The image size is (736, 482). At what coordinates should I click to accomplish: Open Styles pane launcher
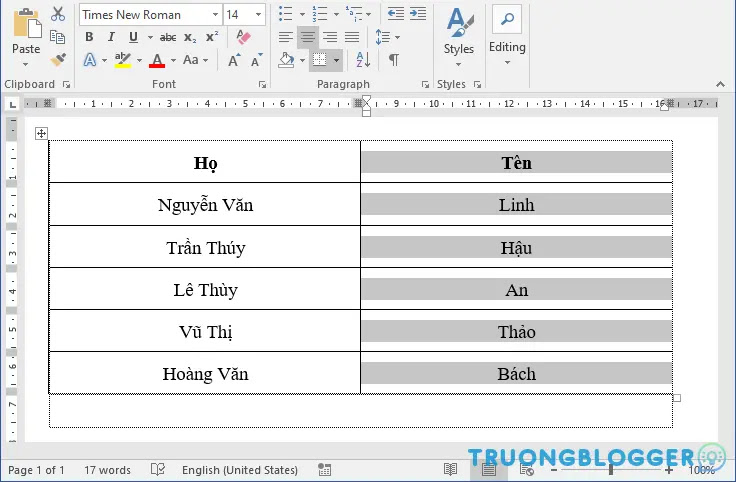[477, 84]
